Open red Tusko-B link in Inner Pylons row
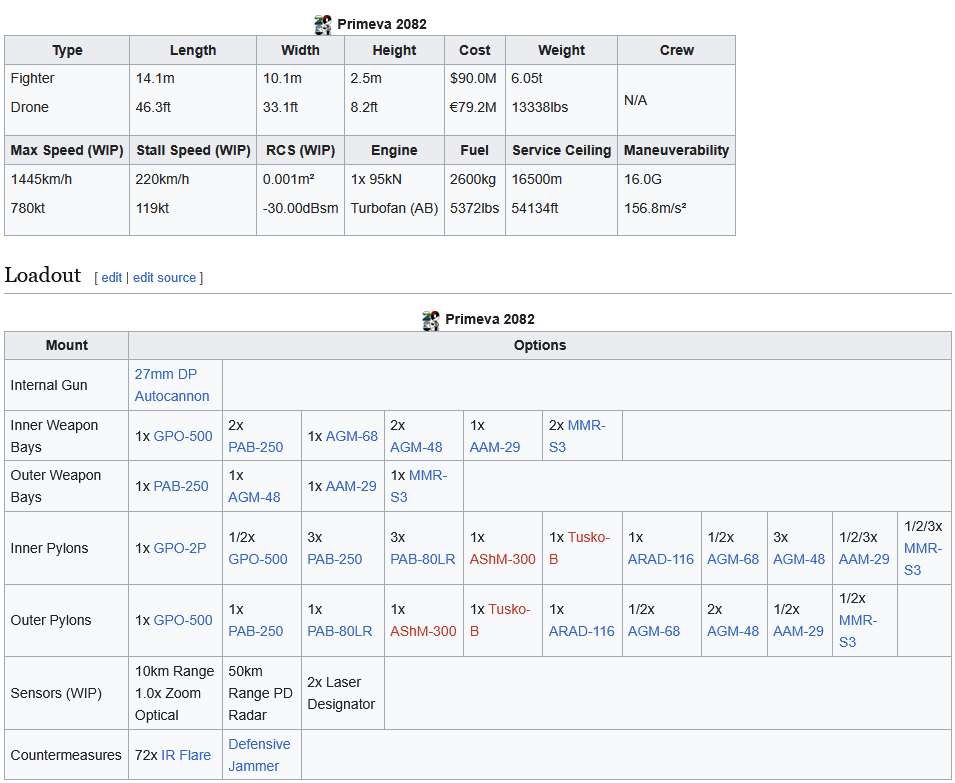 coord(579,549)
